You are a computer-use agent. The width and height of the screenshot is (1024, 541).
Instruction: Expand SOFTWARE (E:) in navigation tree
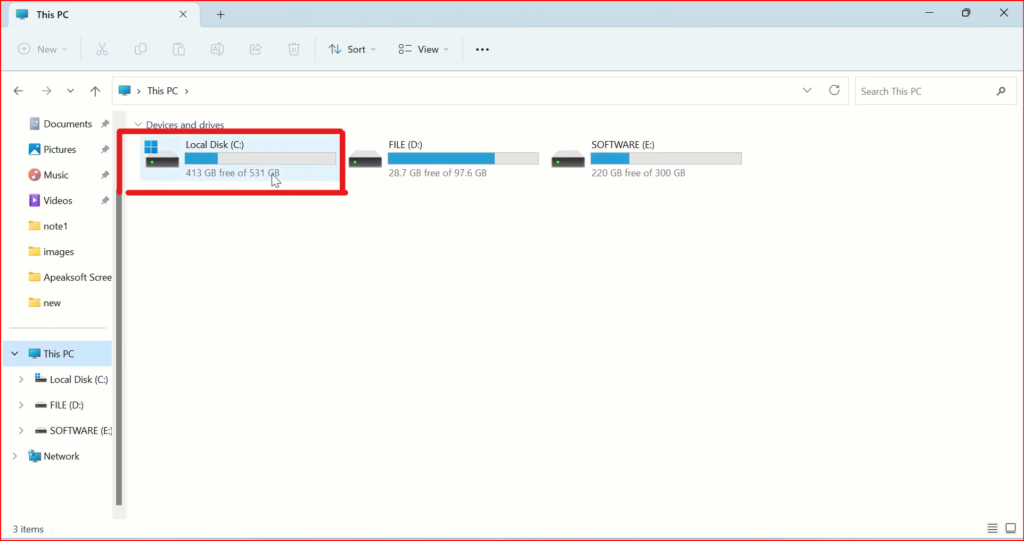(21, 431)
